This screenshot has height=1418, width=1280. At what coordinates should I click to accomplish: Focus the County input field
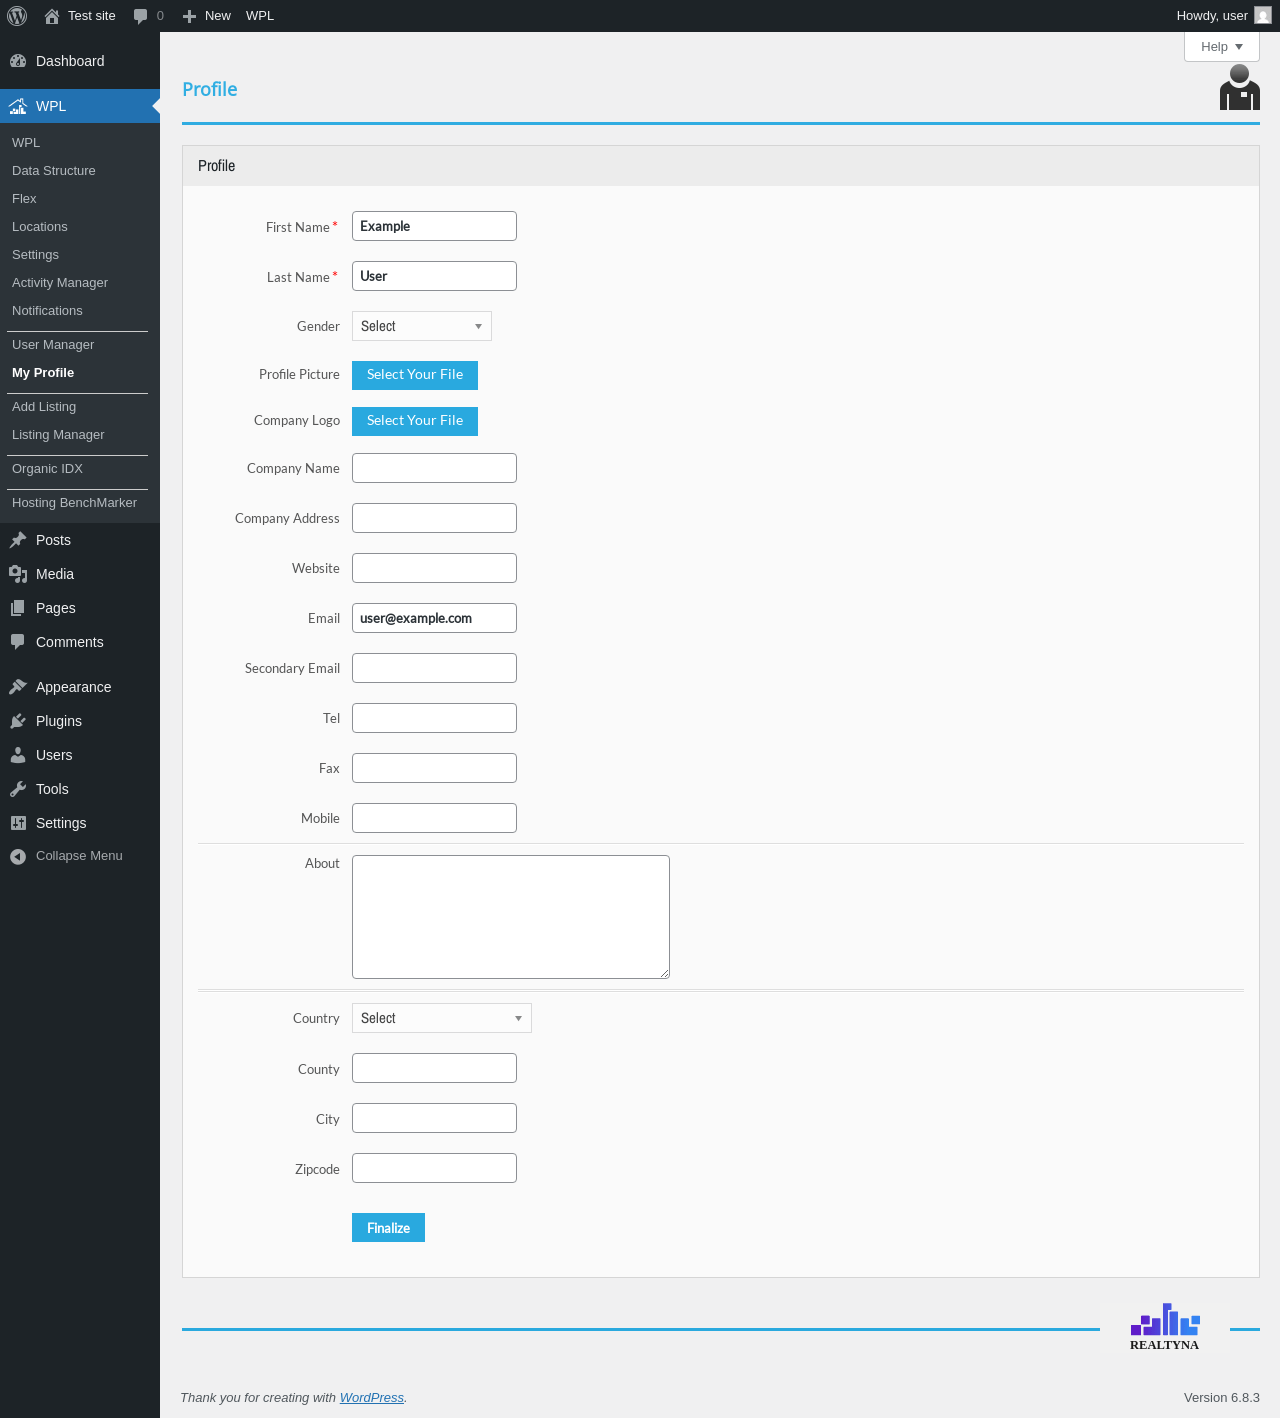pyautogui.click(x=434, y=1068)
